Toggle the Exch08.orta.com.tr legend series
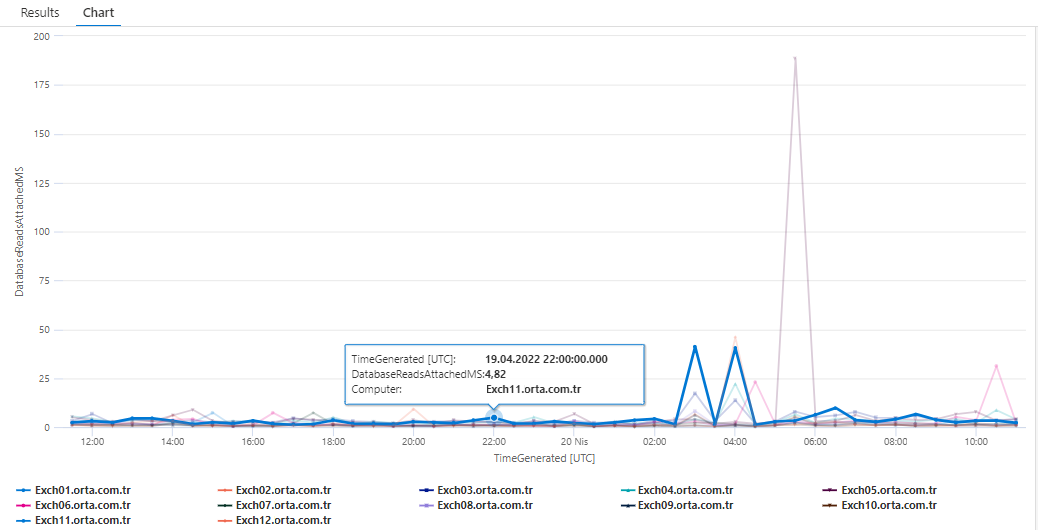The image size is (1038, 530). click(476, 506)
